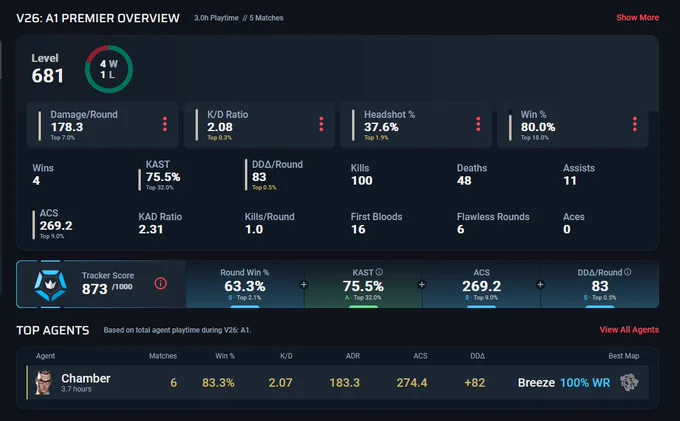Select the Chamber agent row name
Viewport: 680px width, 421px height.
tap(86, 379)
